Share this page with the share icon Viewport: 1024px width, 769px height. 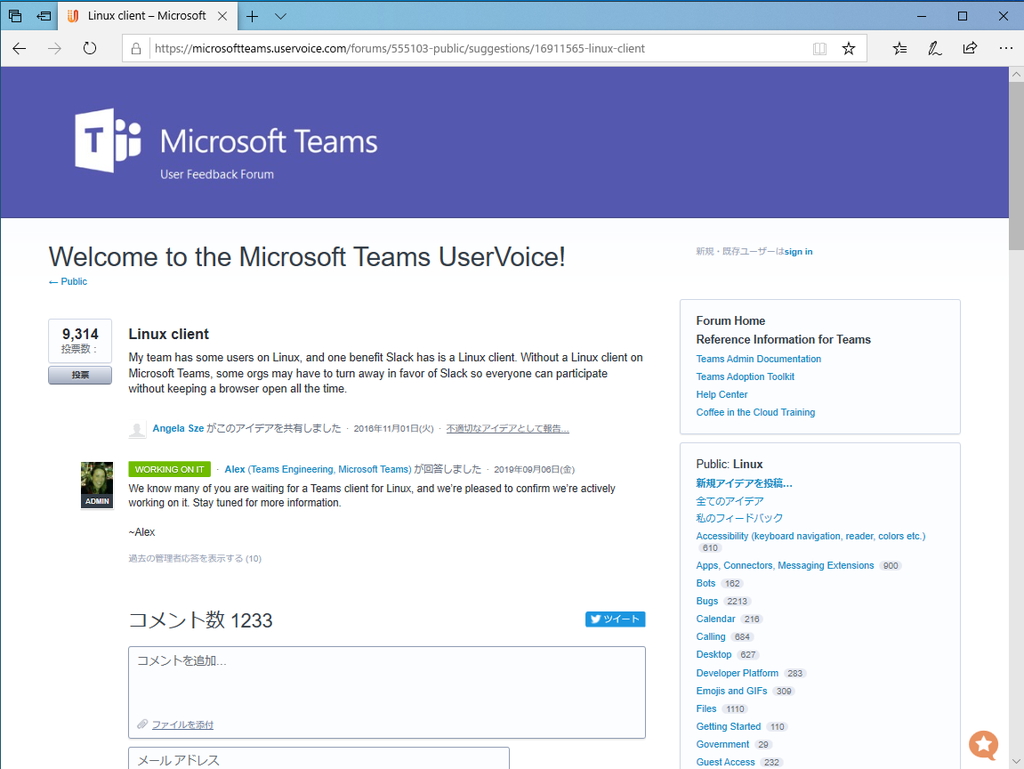[969, 48]
